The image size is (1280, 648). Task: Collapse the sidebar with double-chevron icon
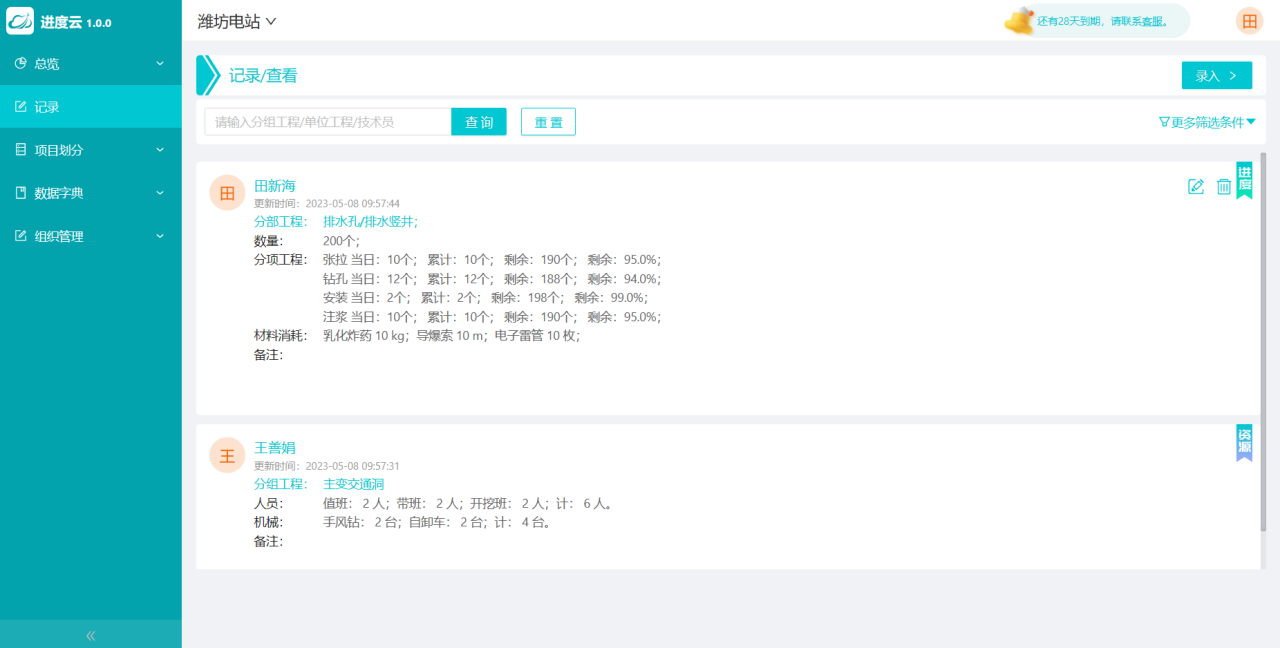tap(90, 635)
